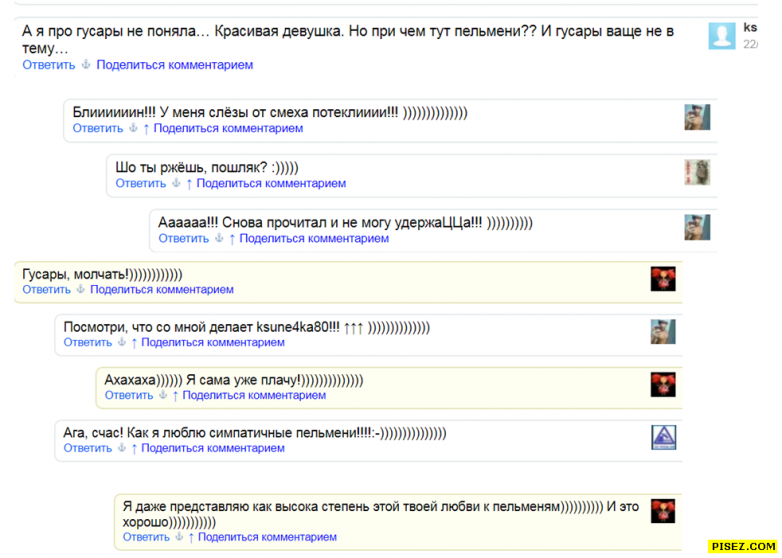Open avatar beside "Ага, счас!" comment

pos(663,438)
